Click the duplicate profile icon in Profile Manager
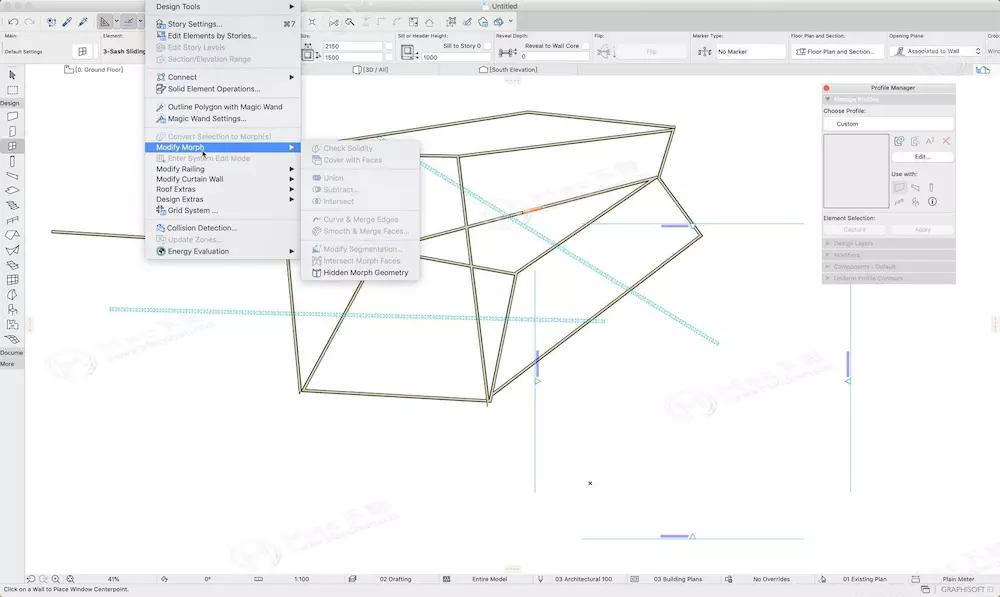The height and width of the screenshot is (597, 1000). [915, 141]
